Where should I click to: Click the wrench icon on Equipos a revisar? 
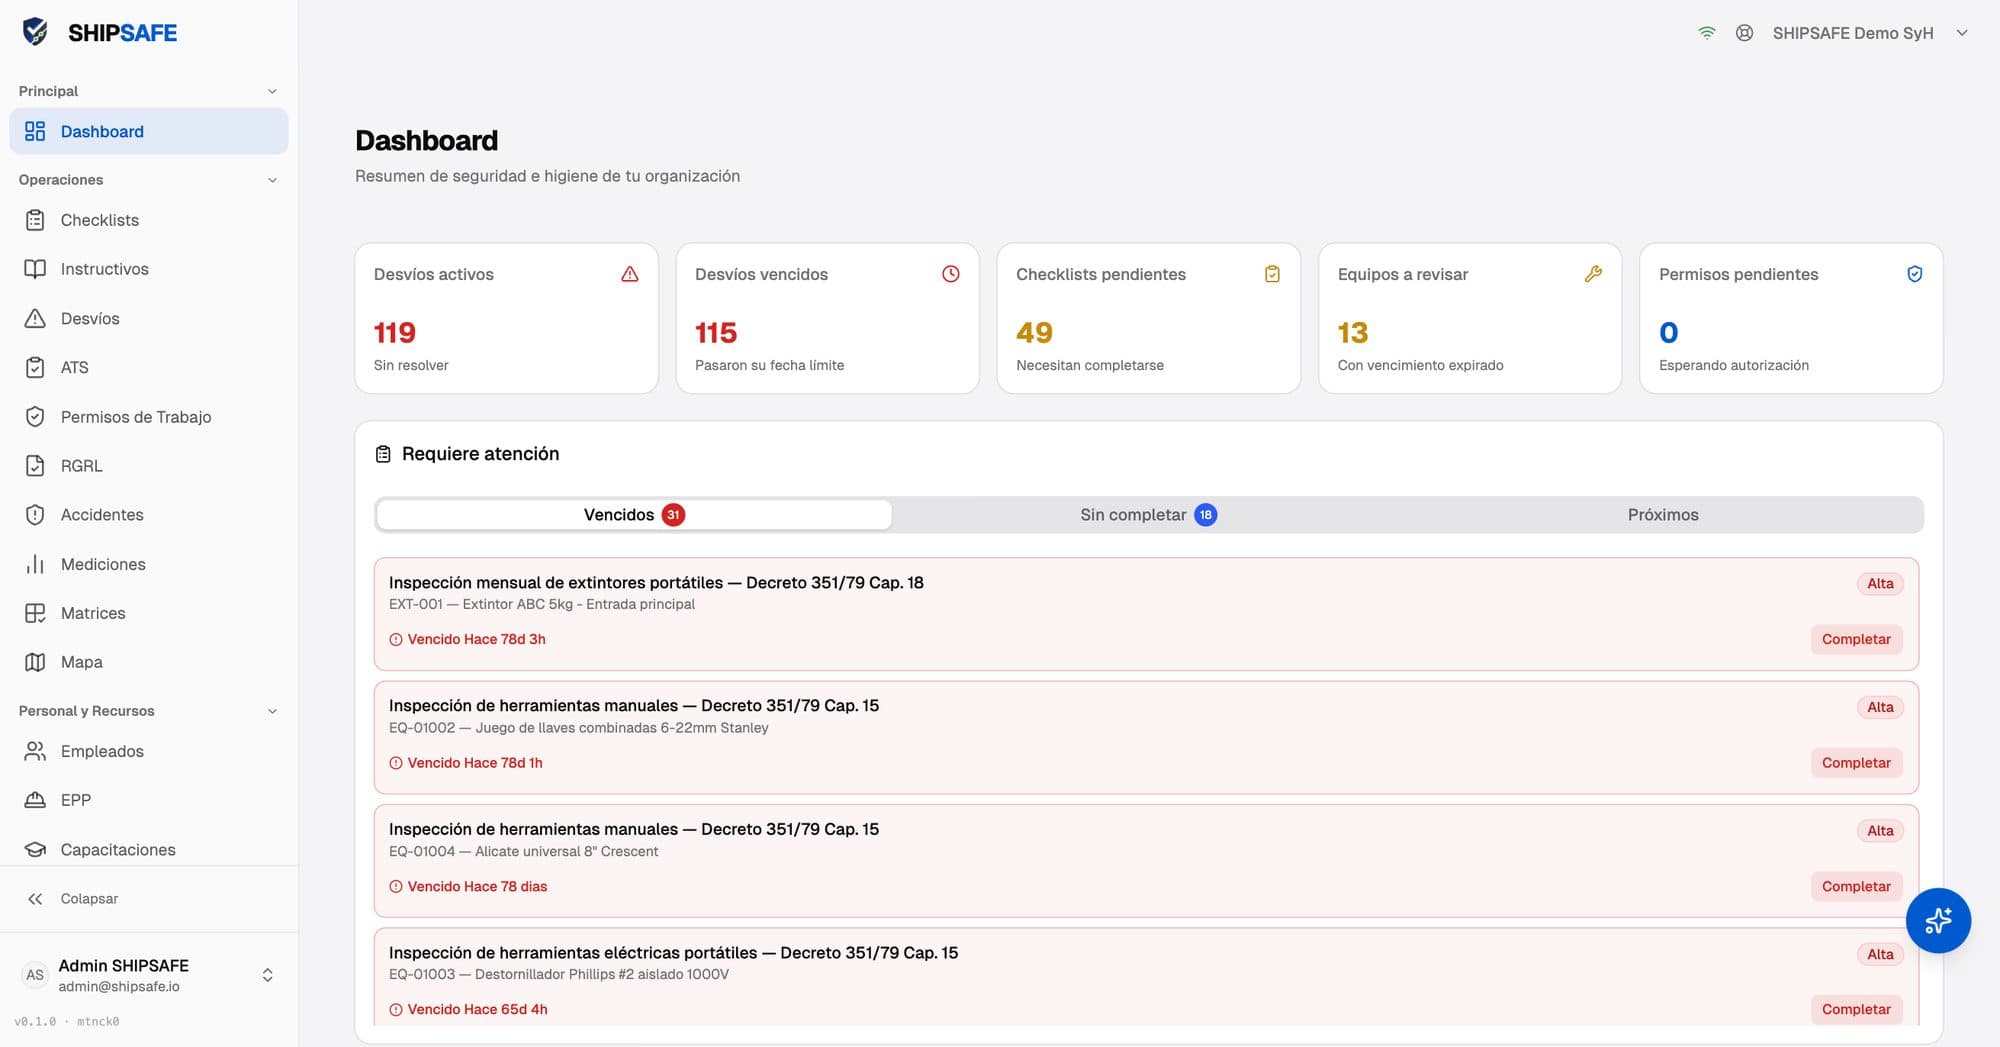tap(1593, 274)
